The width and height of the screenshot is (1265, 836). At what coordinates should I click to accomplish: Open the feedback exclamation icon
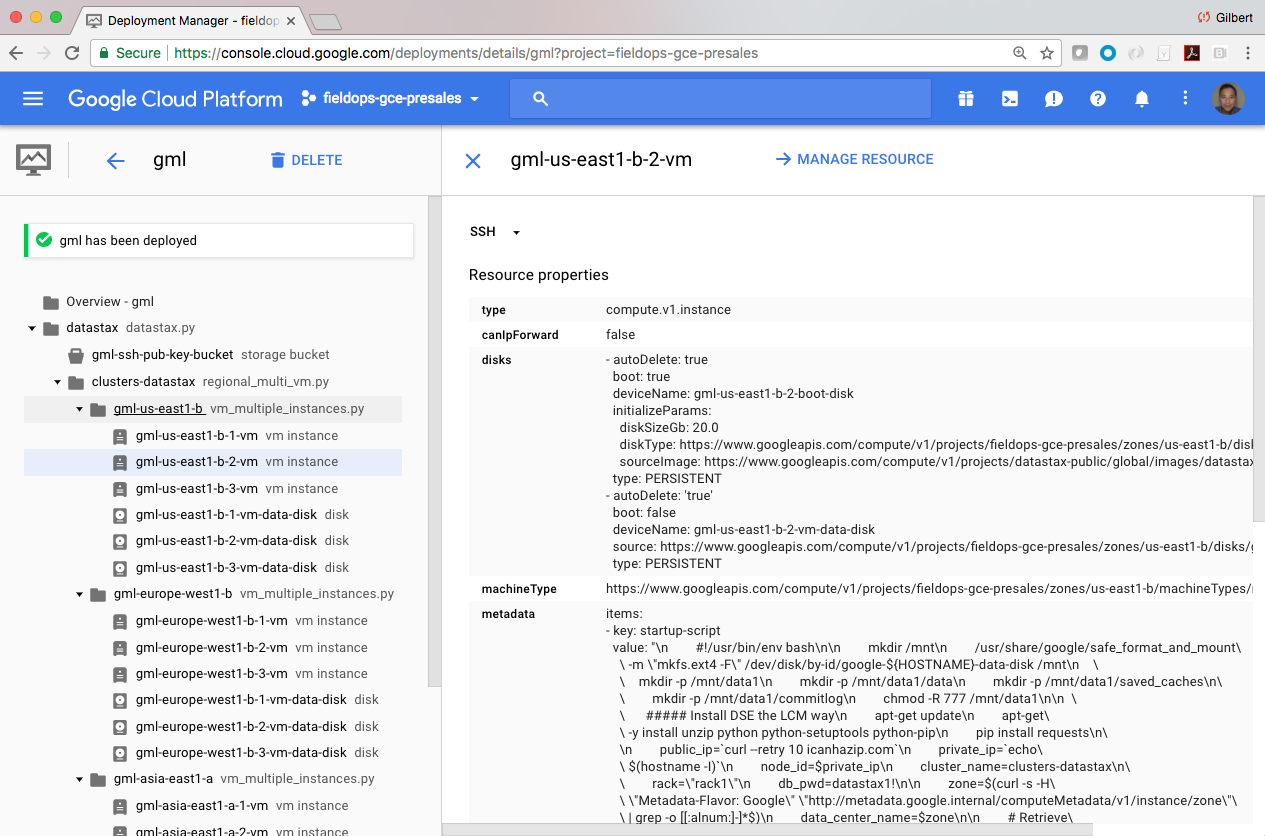coord(1054,98)
